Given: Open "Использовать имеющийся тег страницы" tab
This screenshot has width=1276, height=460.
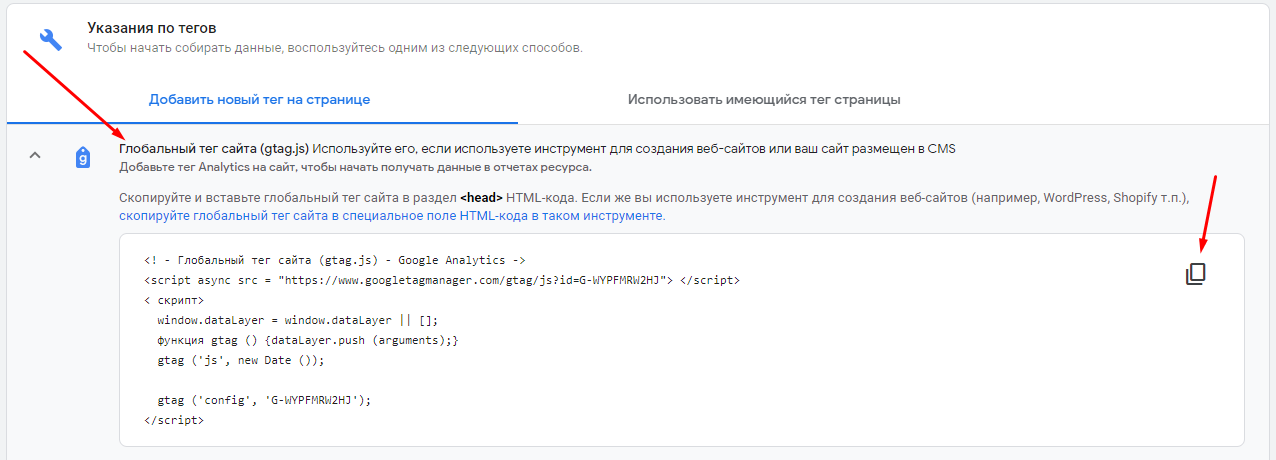Looking at the screenshot, I should point(764,100).
